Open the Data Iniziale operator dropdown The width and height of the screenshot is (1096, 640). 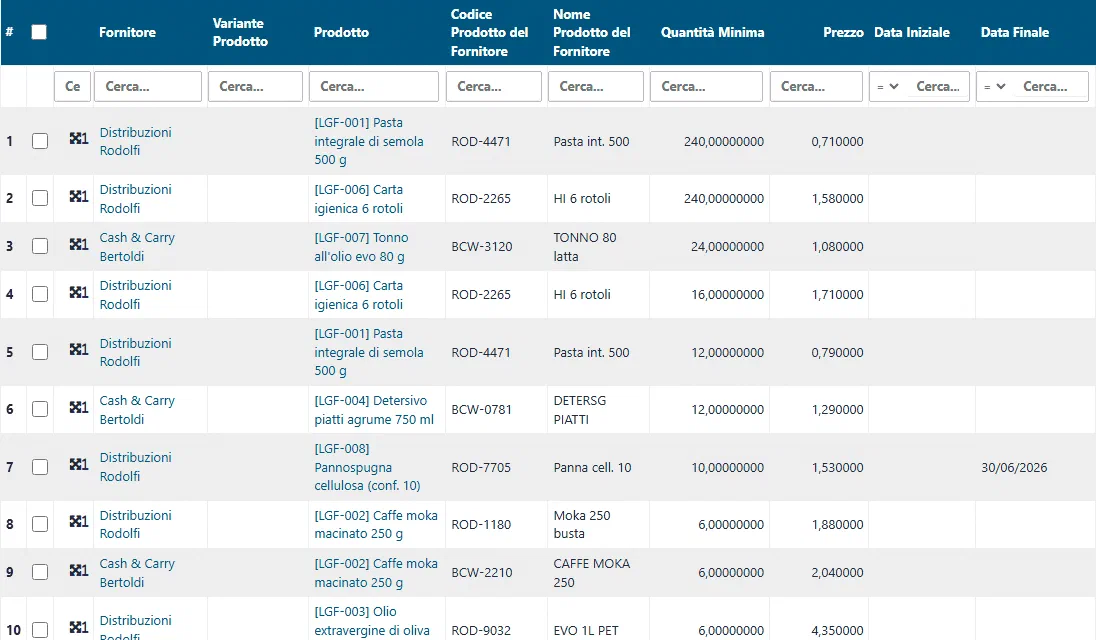[888, 87]
